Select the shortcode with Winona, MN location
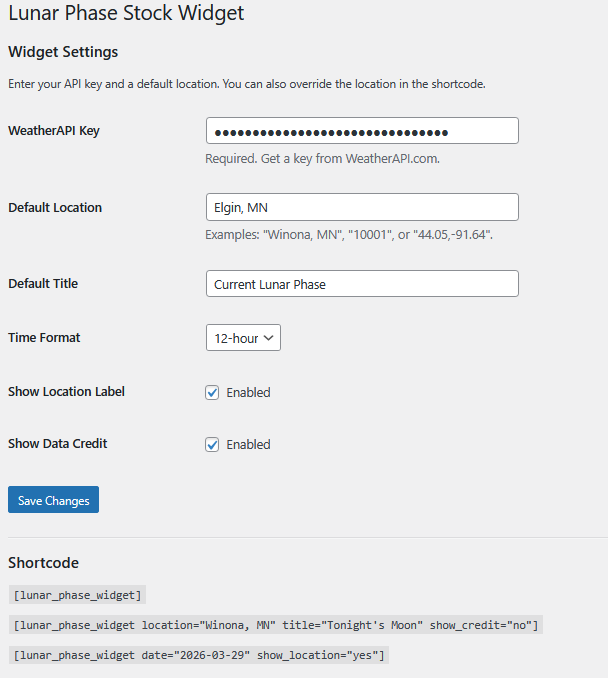This screenshot has height=678, width=608. point(275,625)
